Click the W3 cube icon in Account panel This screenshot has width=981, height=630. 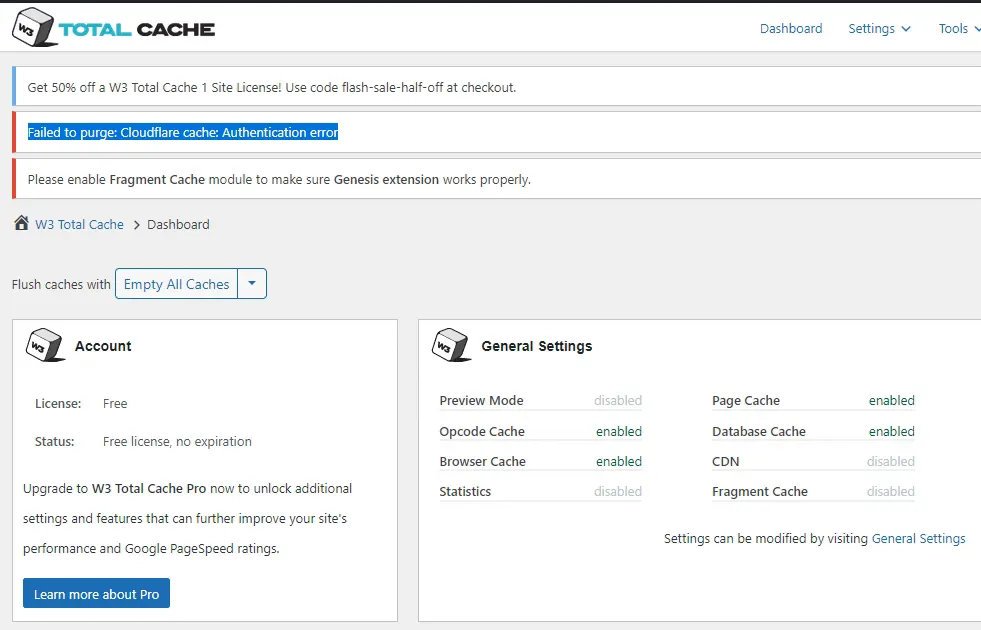pyautogui.click(x=45, y=345)
